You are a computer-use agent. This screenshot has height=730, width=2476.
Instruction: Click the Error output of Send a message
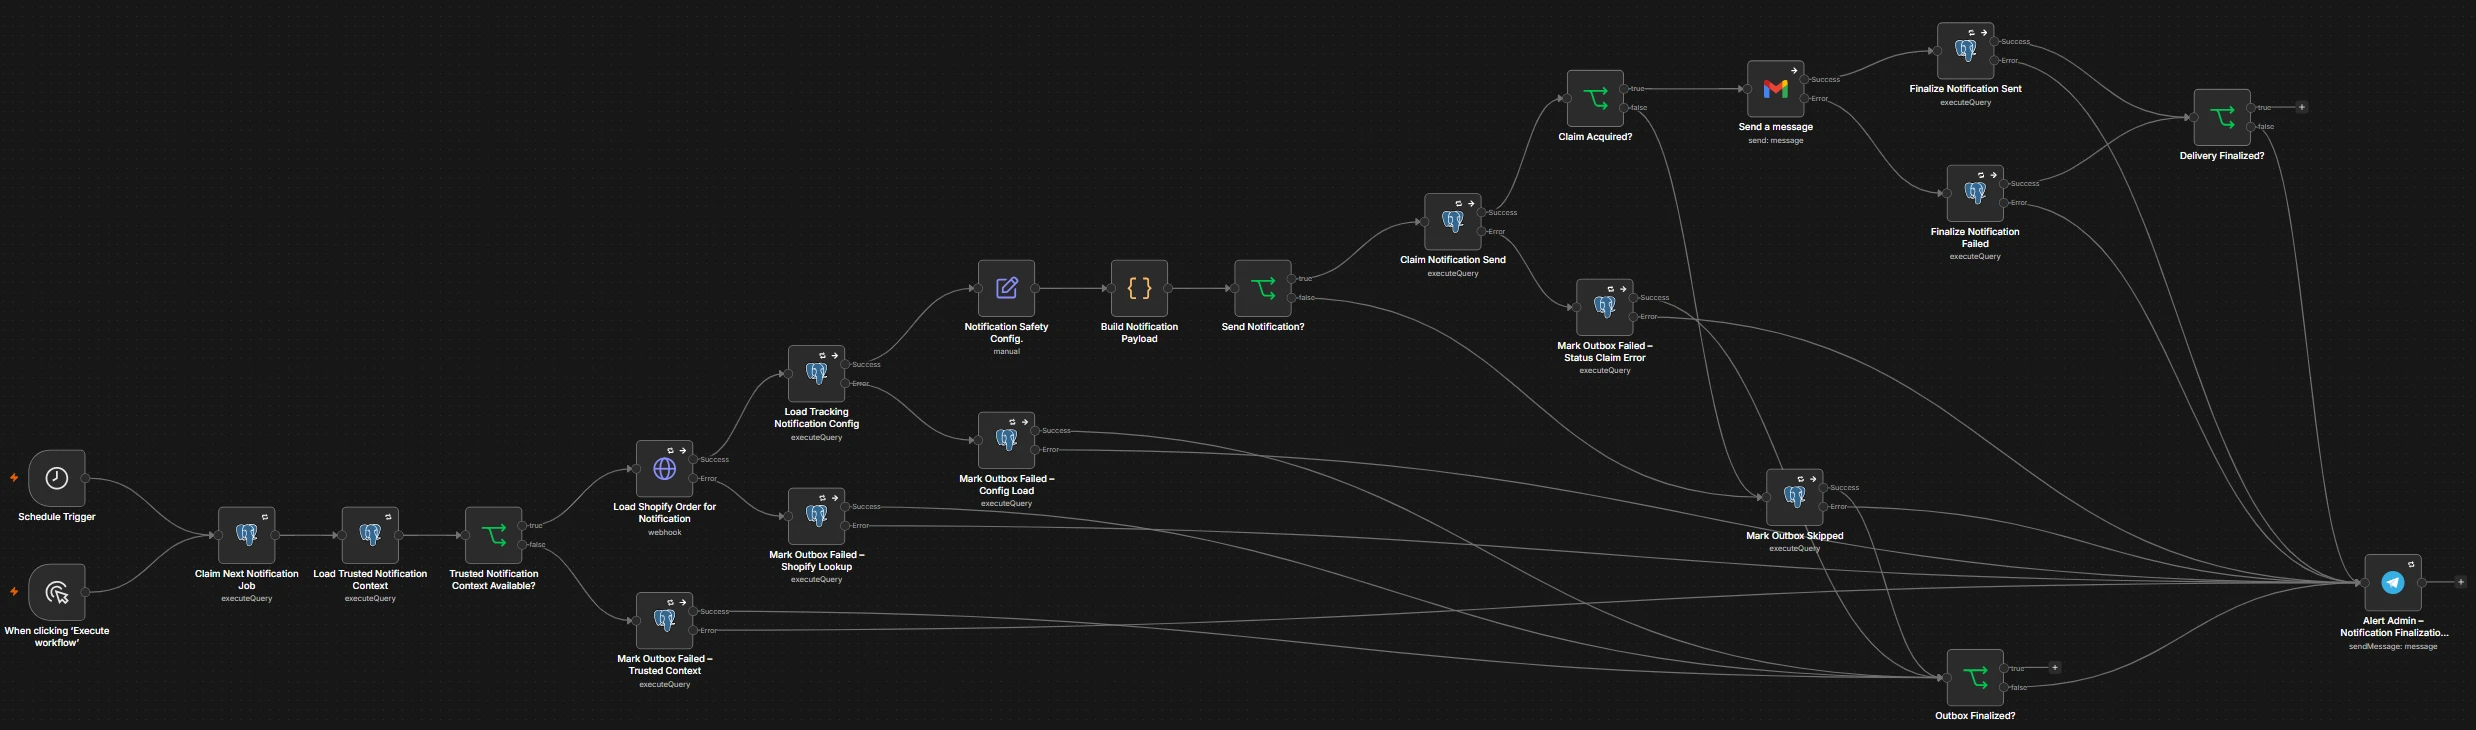pyautogui.click(x=1805, y=98)
